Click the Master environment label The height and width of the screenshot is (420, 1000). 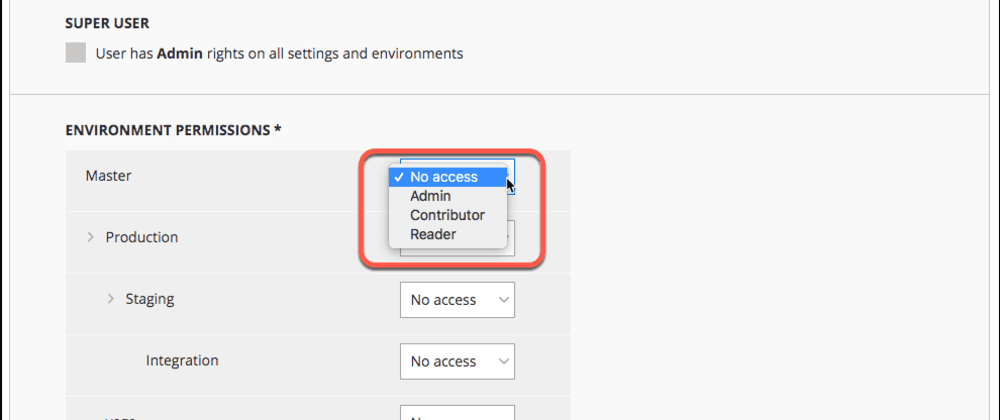click(108, 175)
